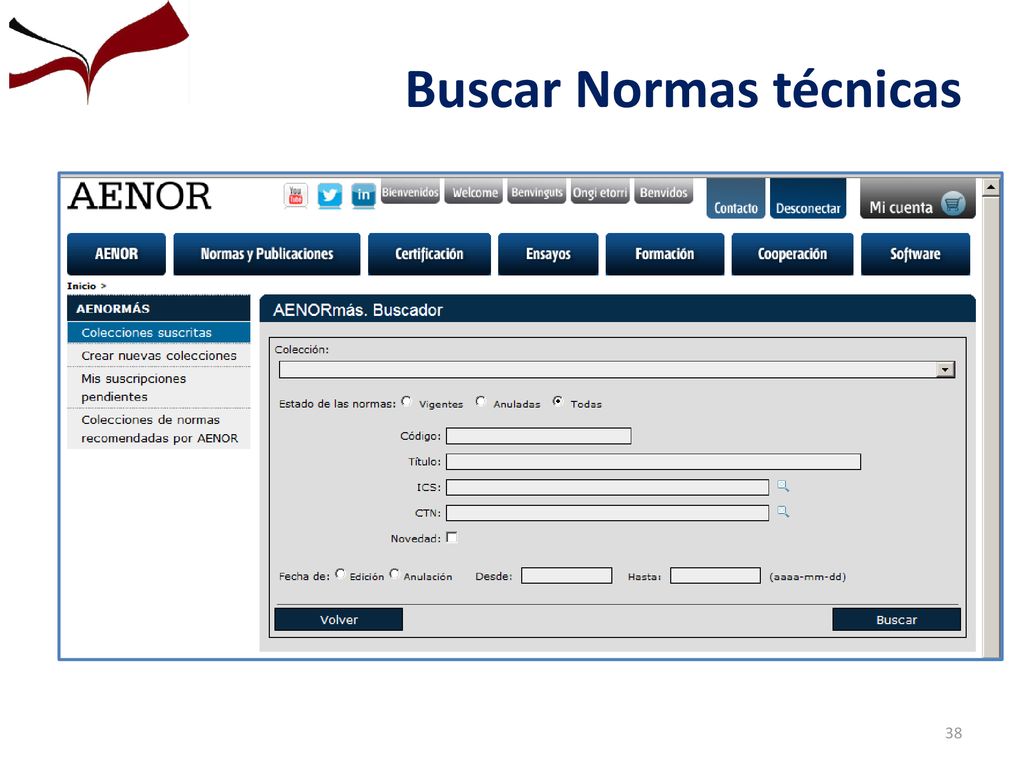Screen dimensions: 1024x768
Task: Focus the CTN input field
Action: [607, 513]
